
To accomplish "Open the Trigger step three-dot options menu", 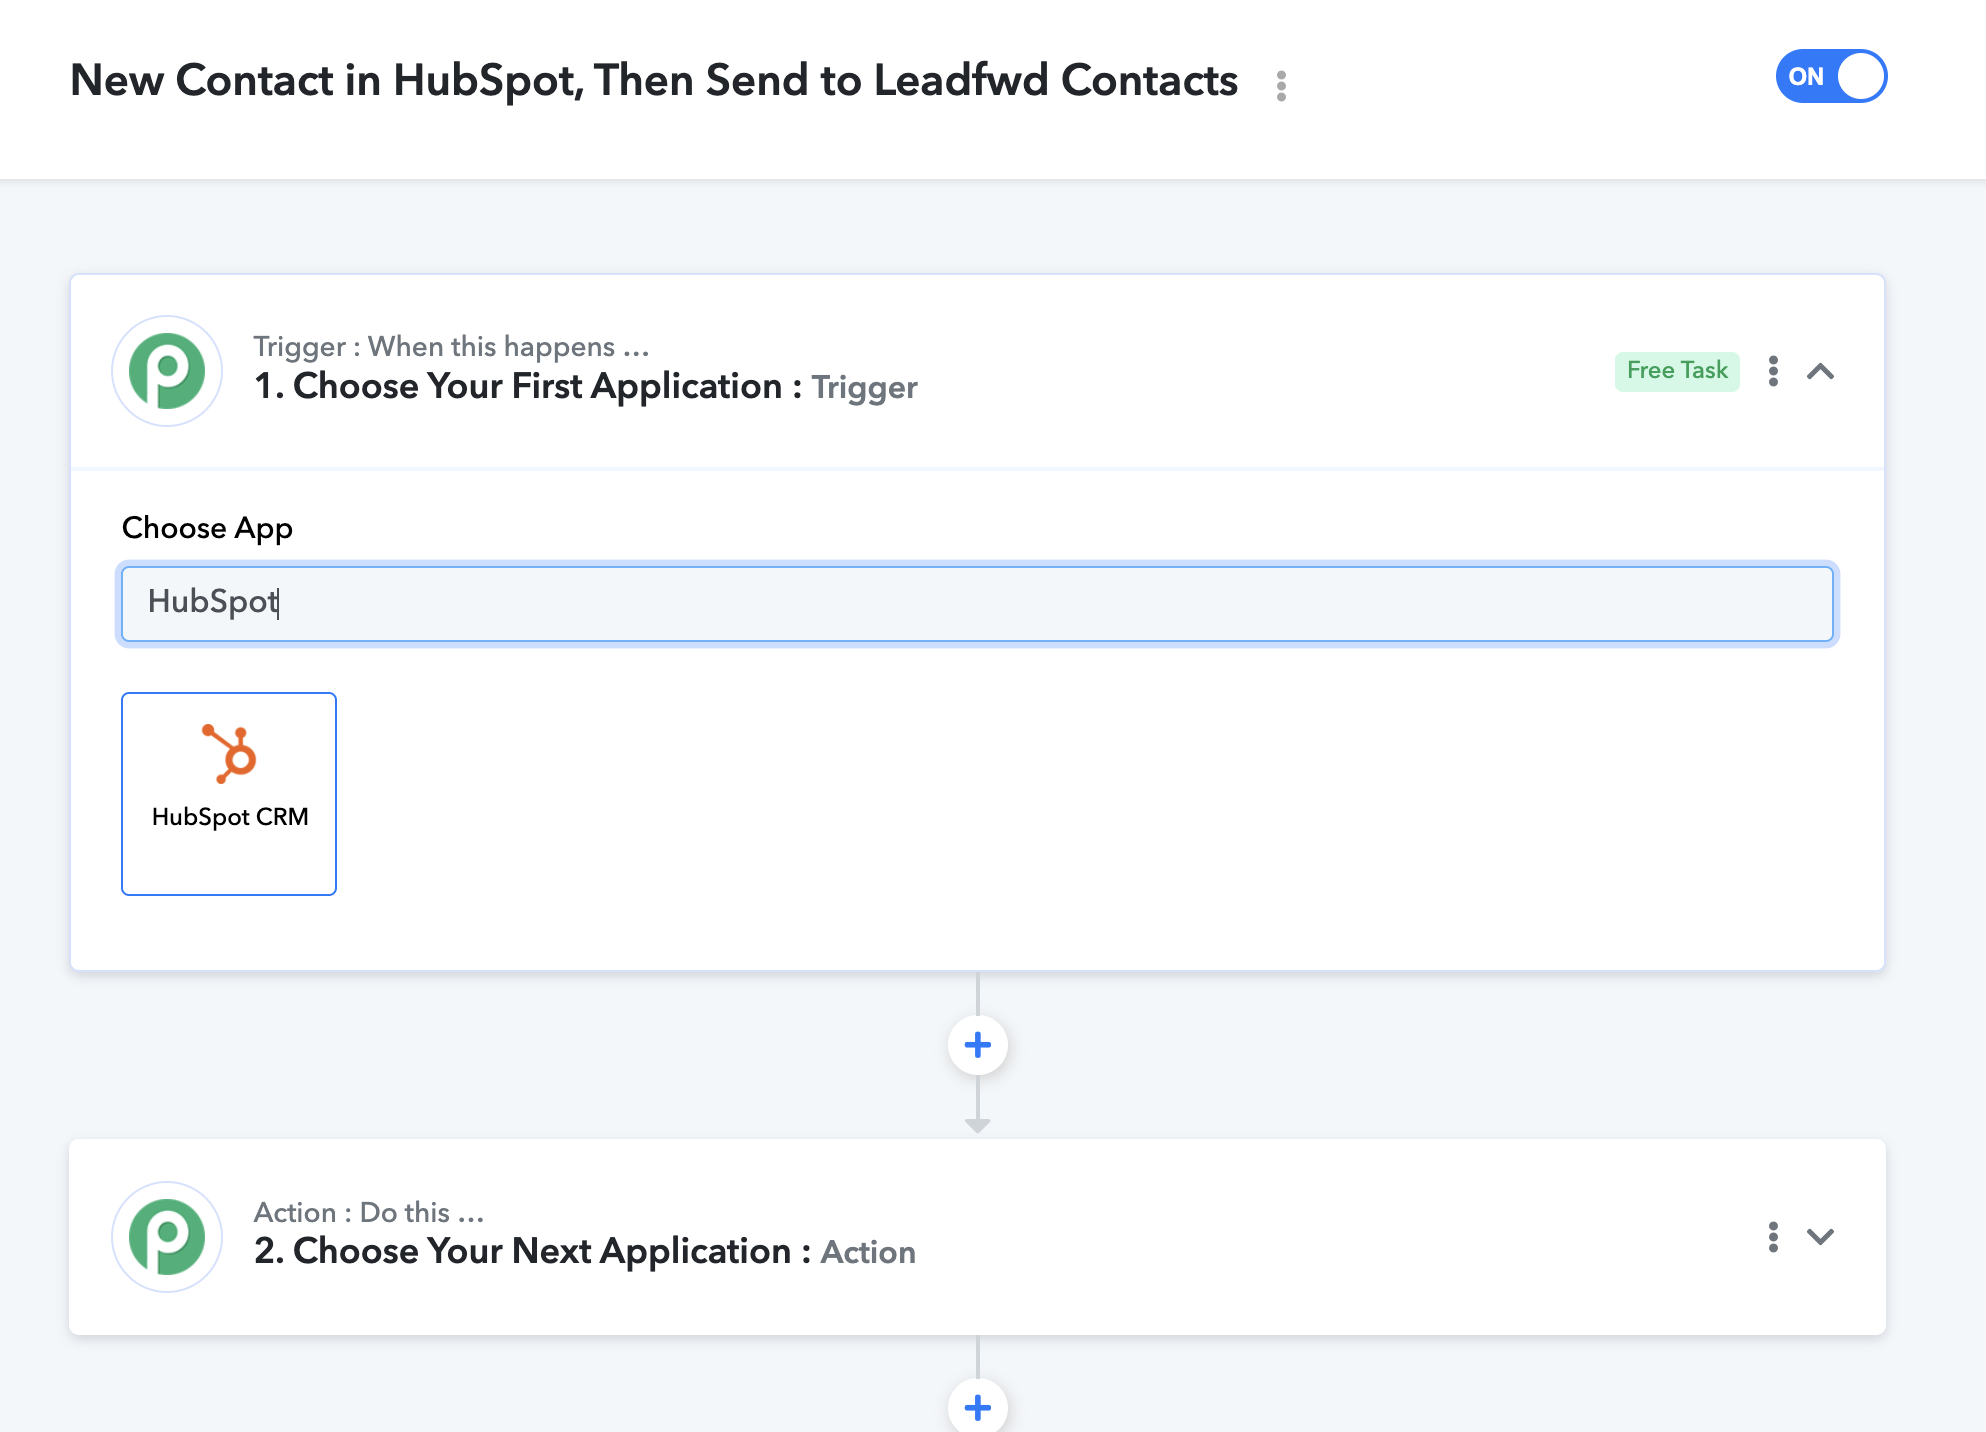I will [1773, 371].
